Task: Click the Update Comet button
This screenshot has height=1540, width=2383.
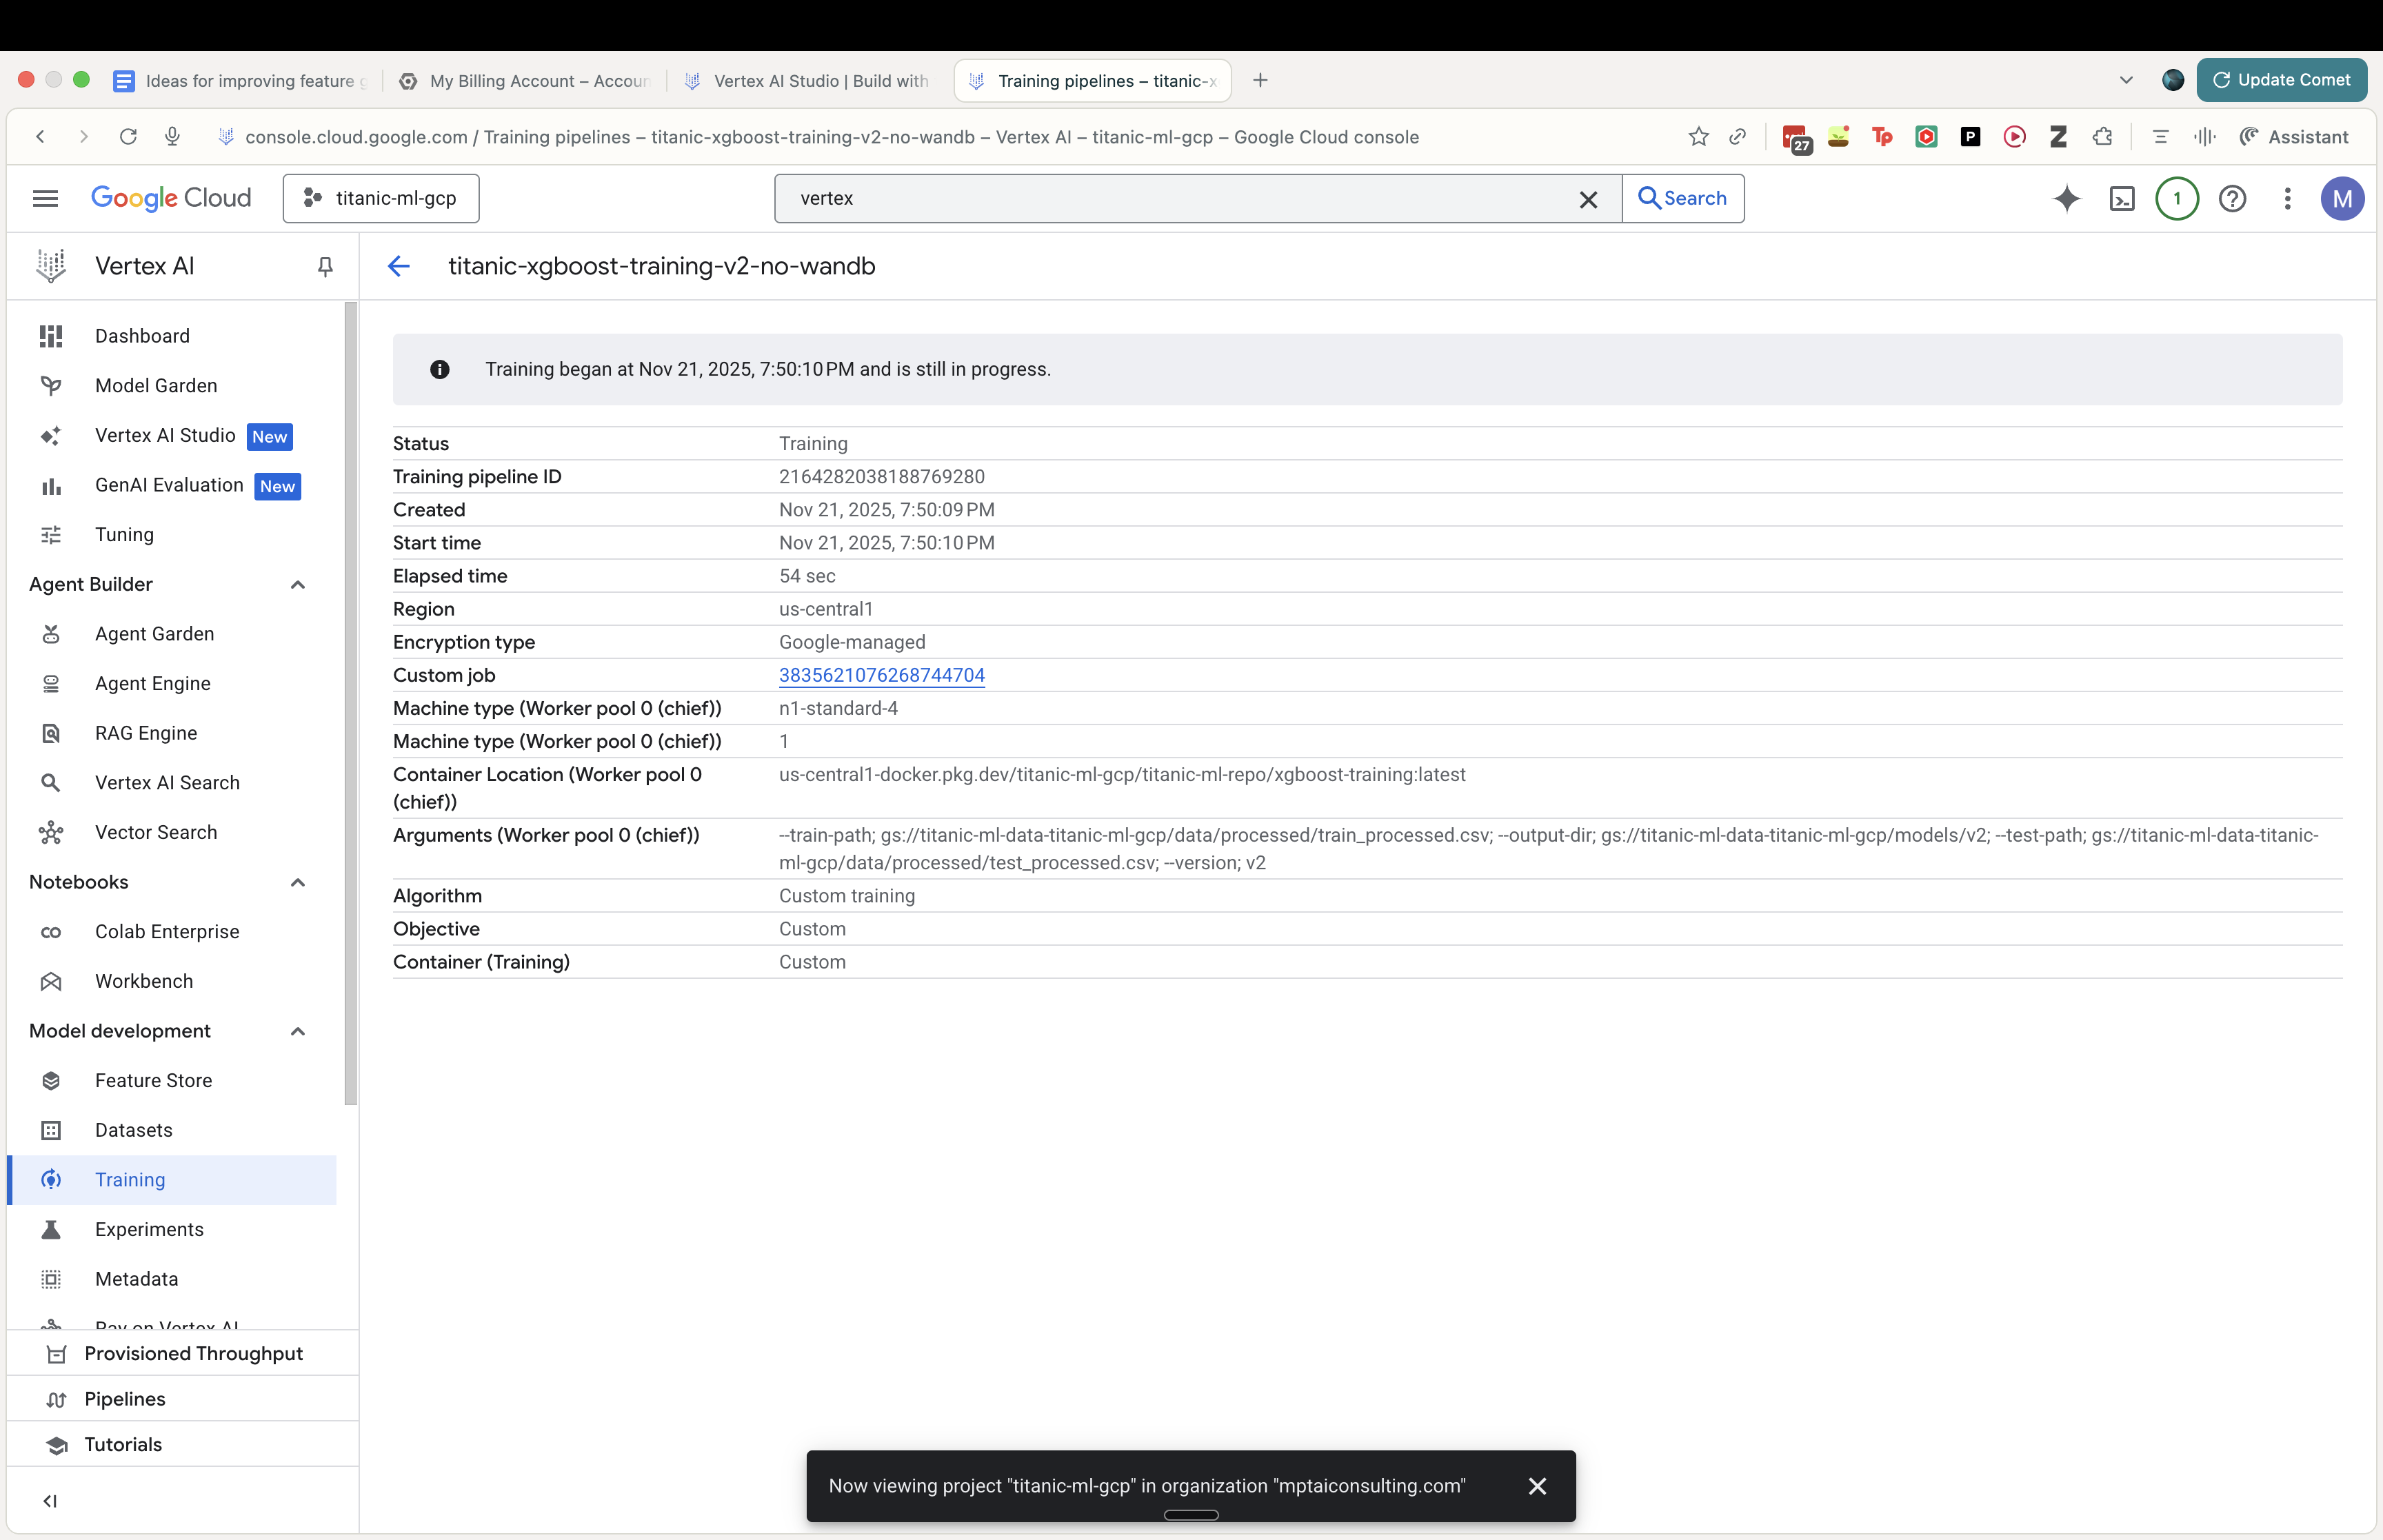Action: tap(2283, 80)
